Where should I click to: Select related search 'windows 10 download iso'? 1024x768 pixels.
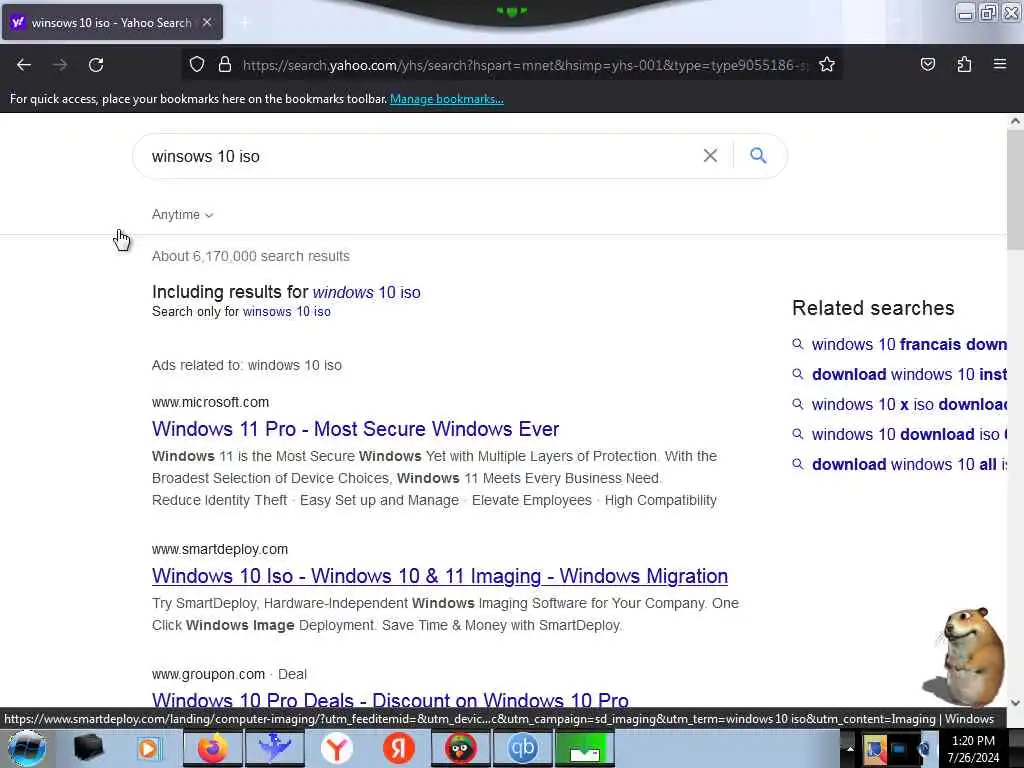pyautogui.click(x=908, y=434)
